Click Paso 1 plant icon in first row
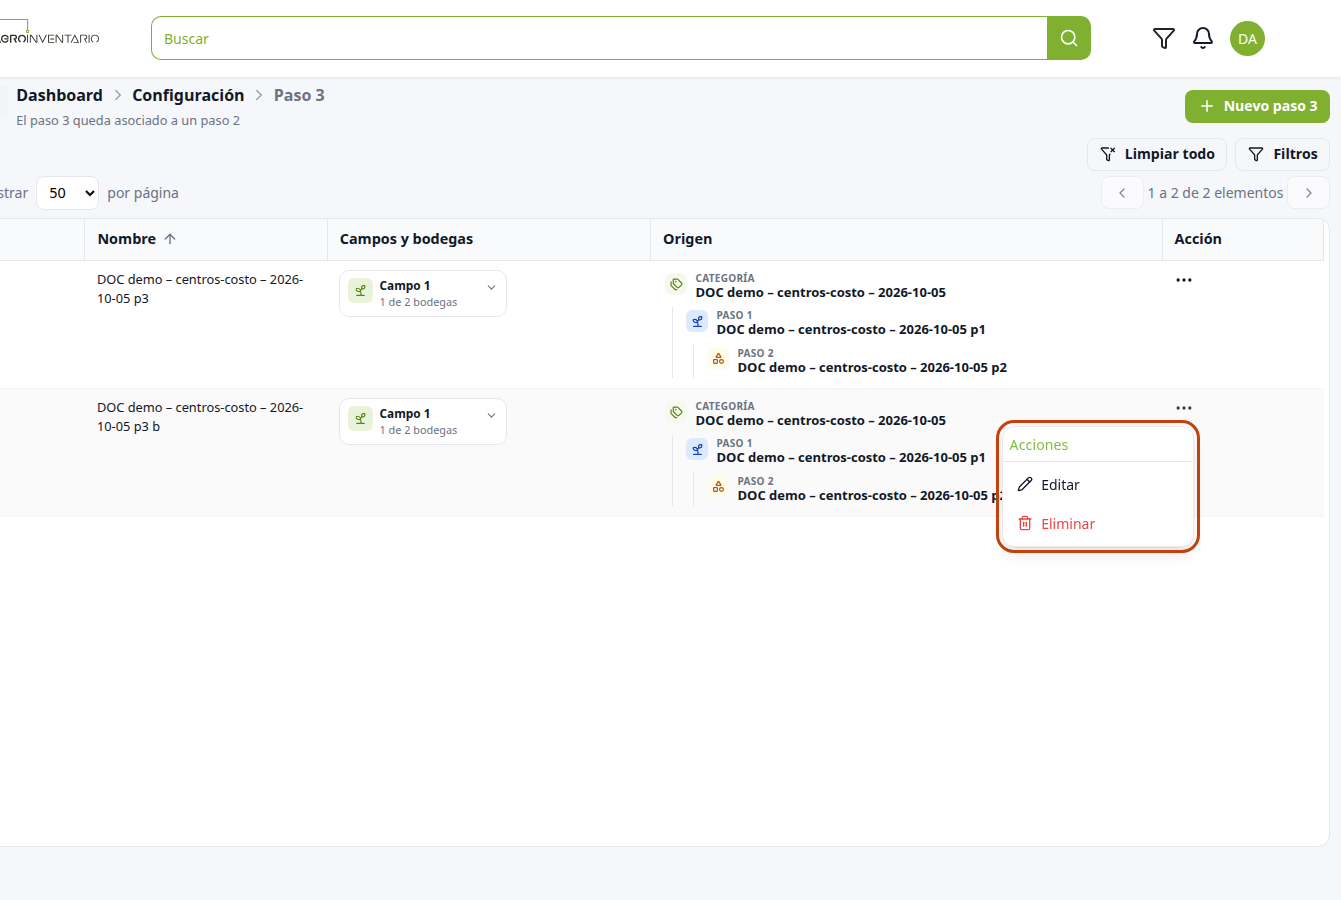1341x900 pixels. point(697,322)
